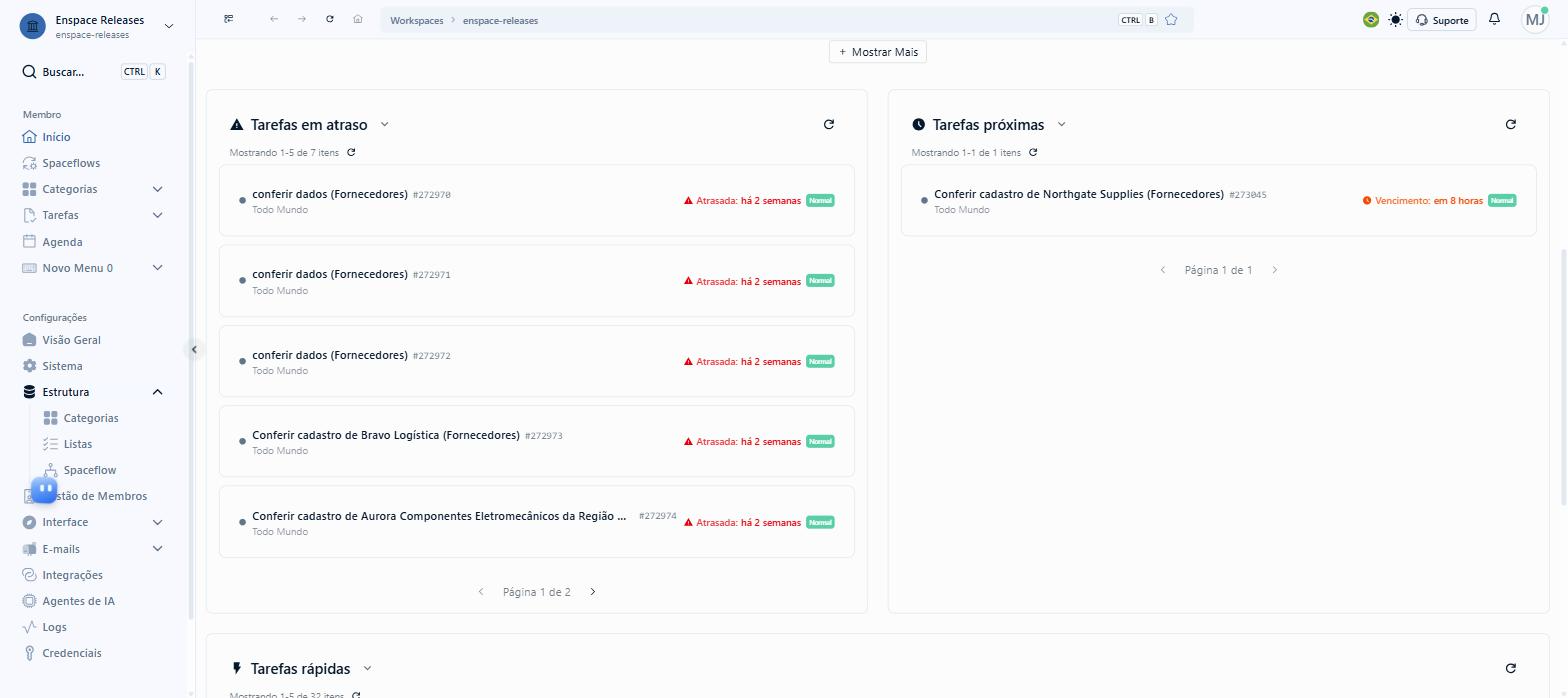Open notifications bell icon
1568x698 pixels.
pos(1494,19)
